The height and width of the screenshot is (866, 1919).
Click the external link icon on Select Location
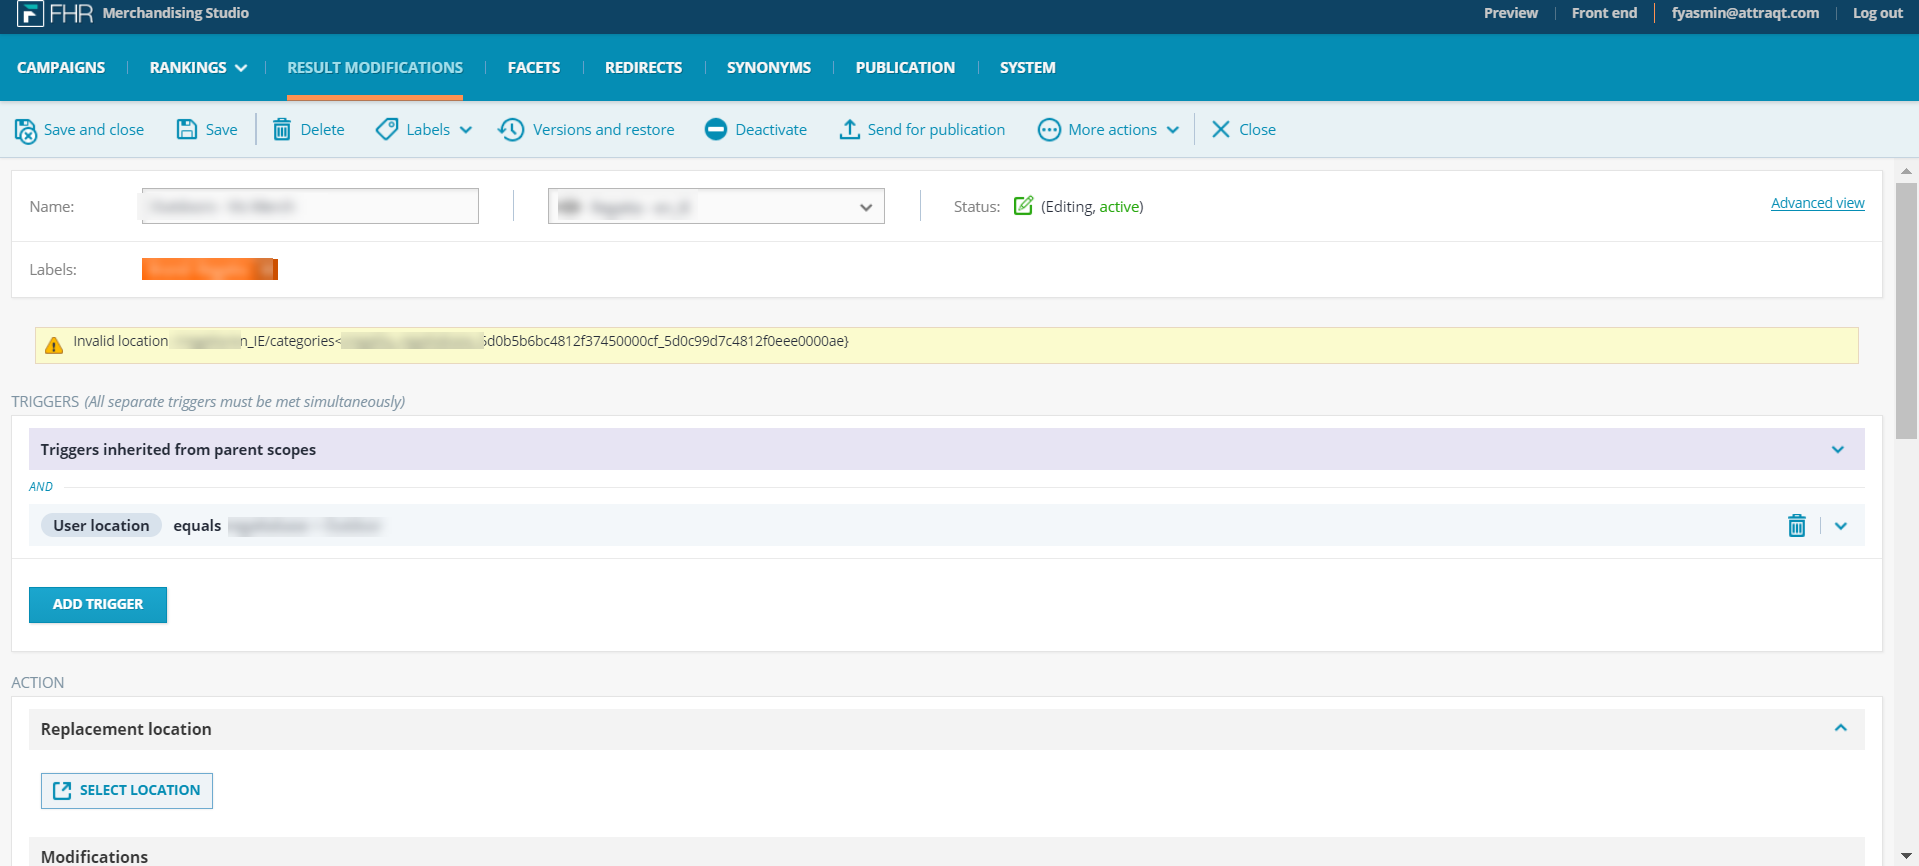point(62,791)
